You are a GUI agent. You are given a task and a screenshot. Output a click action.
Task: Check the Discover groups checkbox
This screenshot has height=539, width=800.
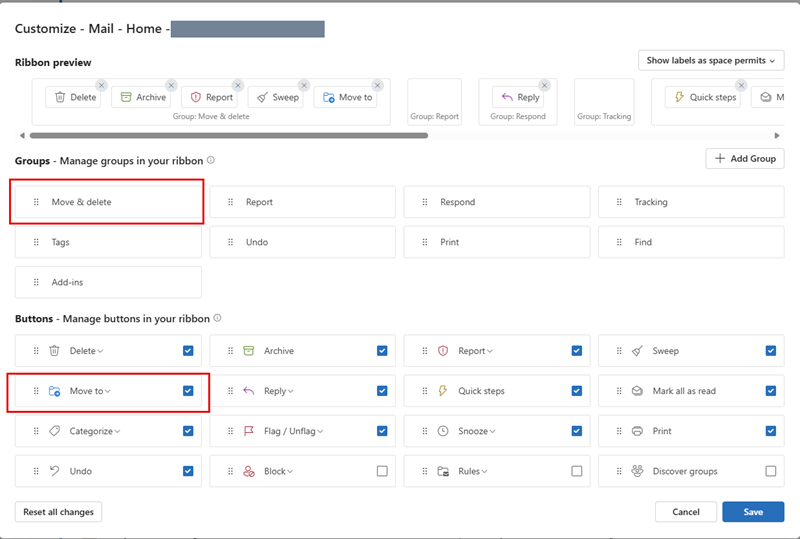770,471
